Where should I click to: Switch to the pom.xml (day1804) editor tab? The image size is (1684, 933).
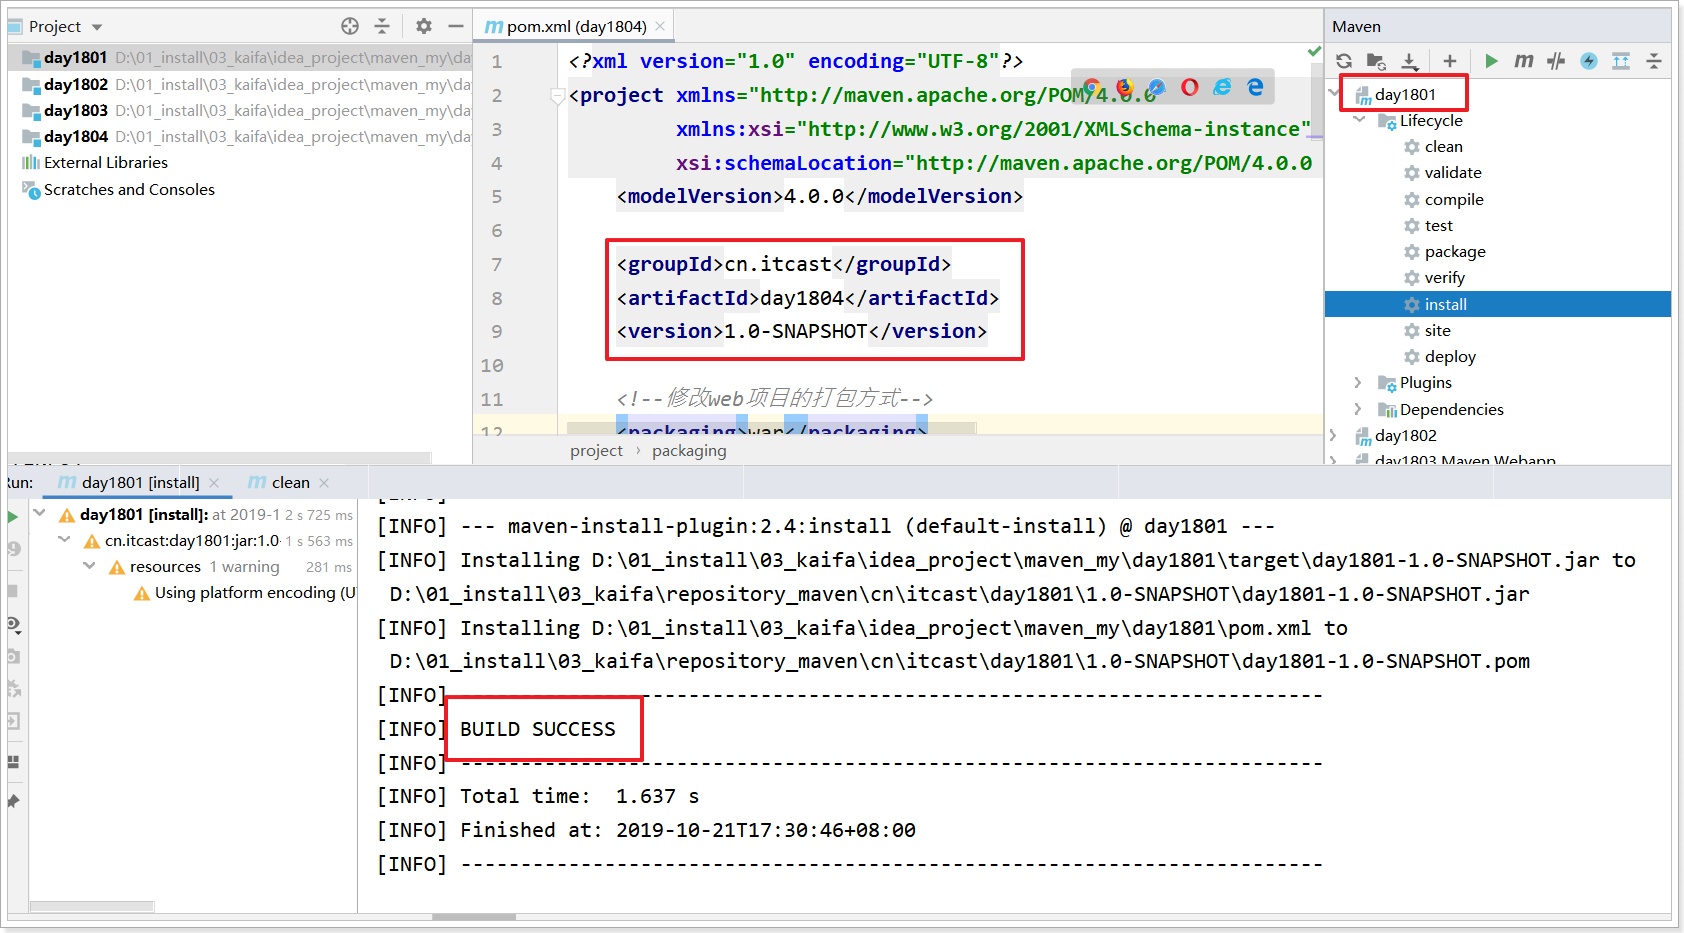[573, 26]
